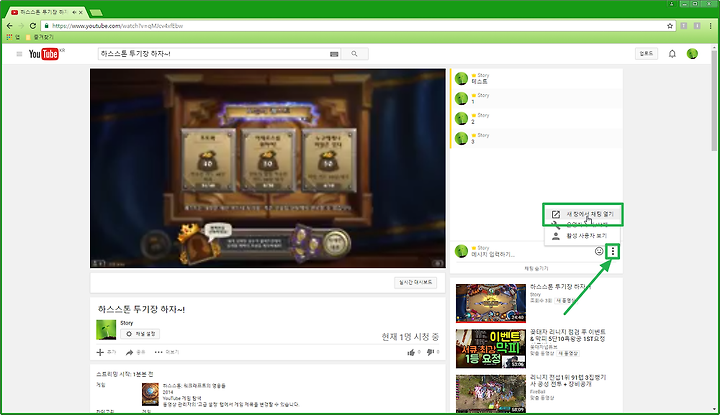The height and width of the screenshot is (415, 720).
Task: Open the suggested video thumbnail with 이벤트 text
Action: 491,348
